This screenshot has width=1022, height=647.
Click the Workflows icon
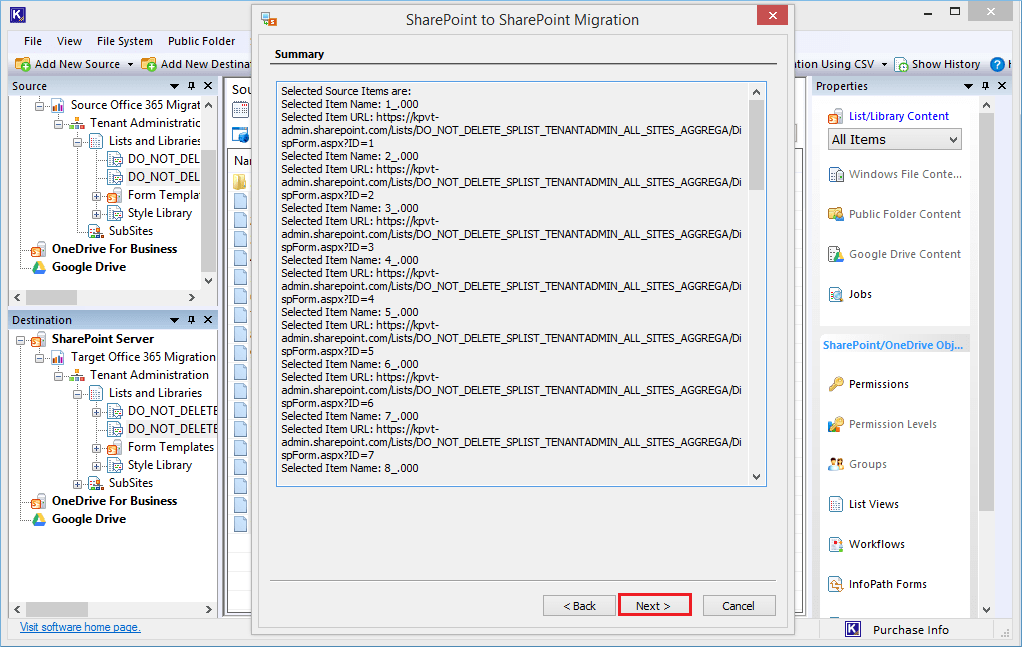point(836,544)
